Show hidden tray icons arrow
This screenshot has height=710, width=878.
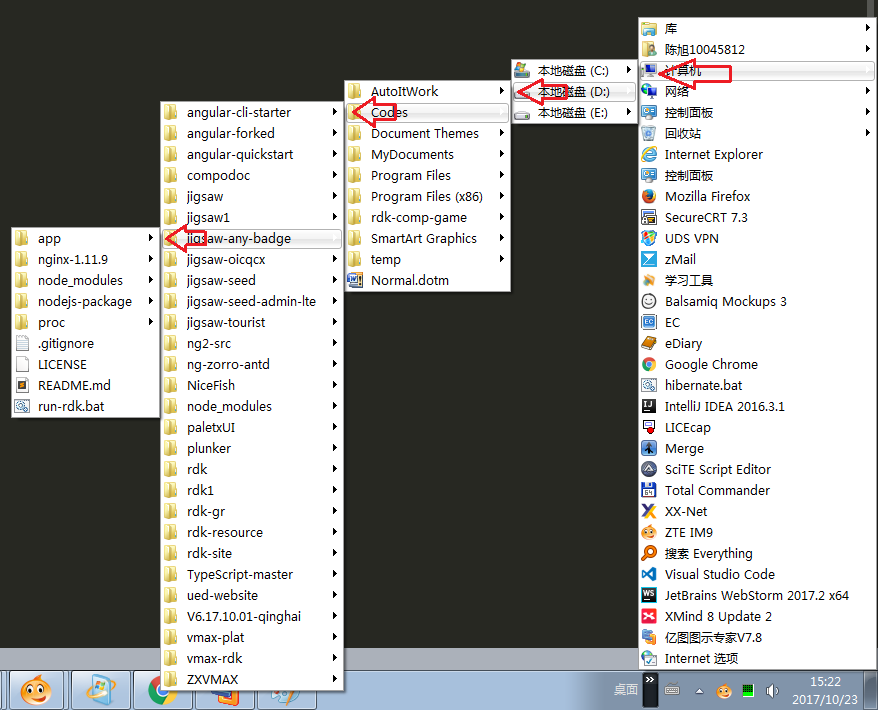(699, 691)
